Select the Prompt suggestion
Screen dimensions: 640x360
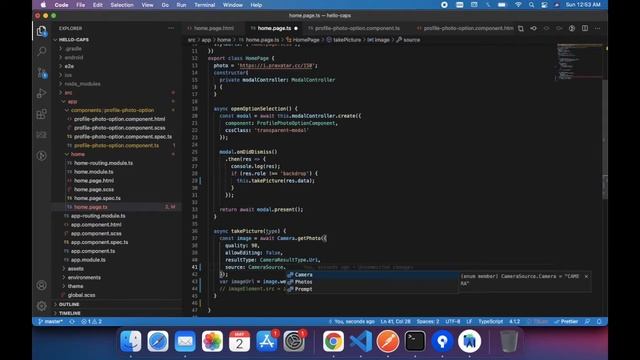coord(371,289)
